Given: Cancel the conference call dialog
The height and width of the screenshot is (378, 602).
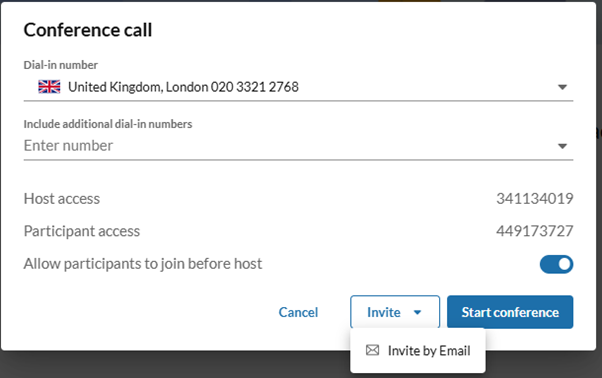Looking at the screenshot, I should click(x=298, y=312).
